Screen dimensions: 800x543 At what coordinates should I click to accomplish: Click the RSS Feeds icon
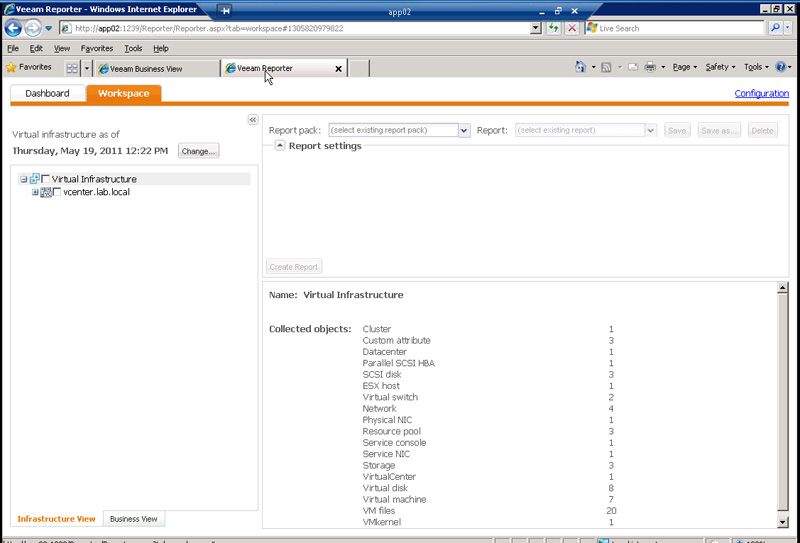tap(606, 67)
